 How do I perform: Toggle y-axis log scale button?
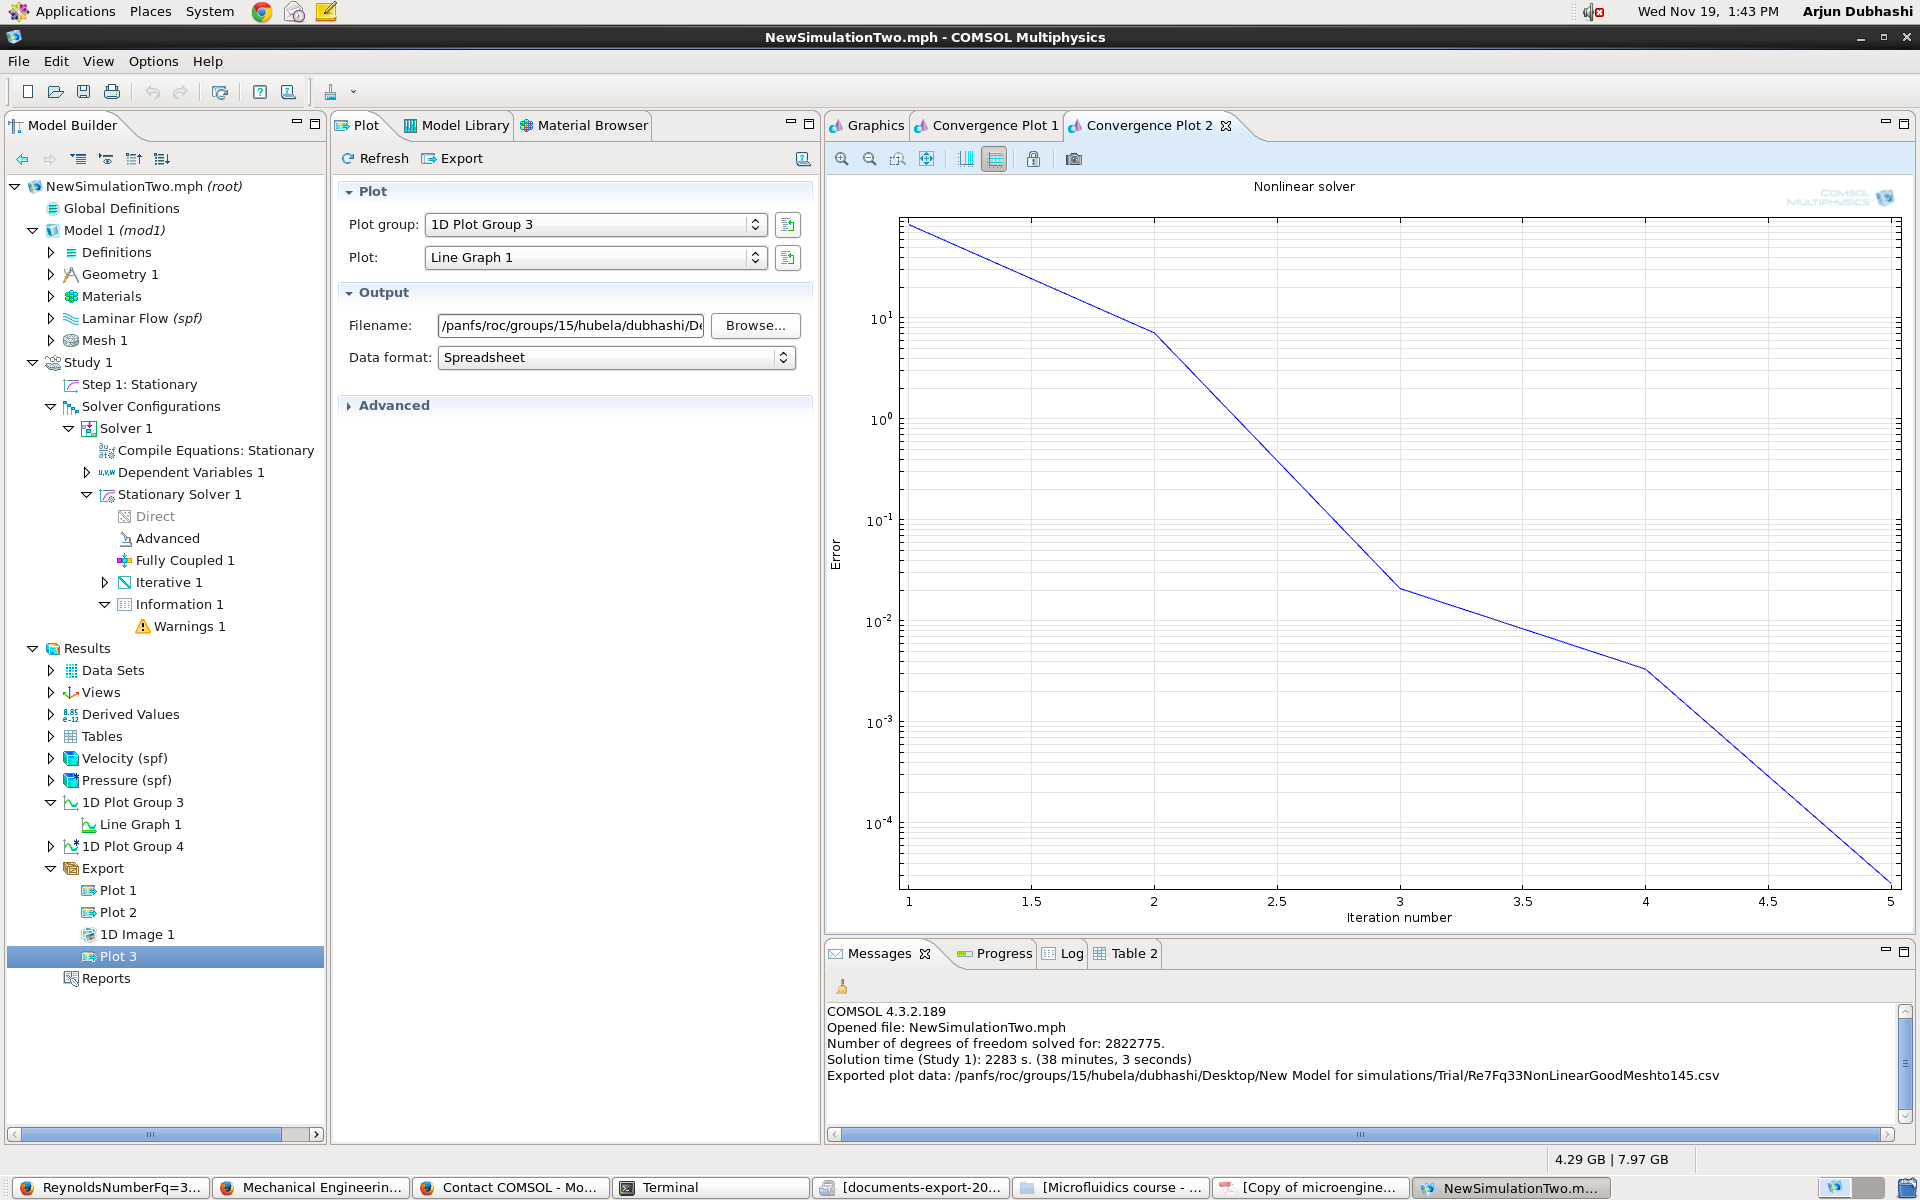[x=994, y=159]
